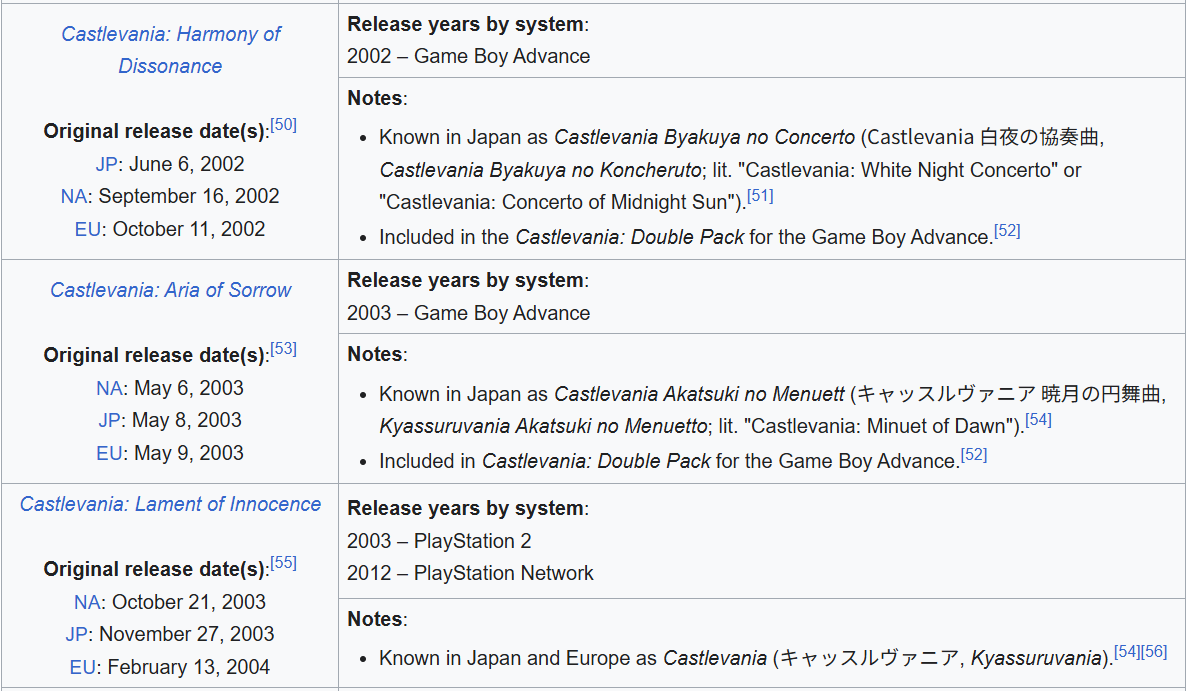Open Castlevania: Aria of Sorrow link
Image resolution: width=1187 pixels, height=691 pixels.
pyautogui.click(x=170, y=290)
